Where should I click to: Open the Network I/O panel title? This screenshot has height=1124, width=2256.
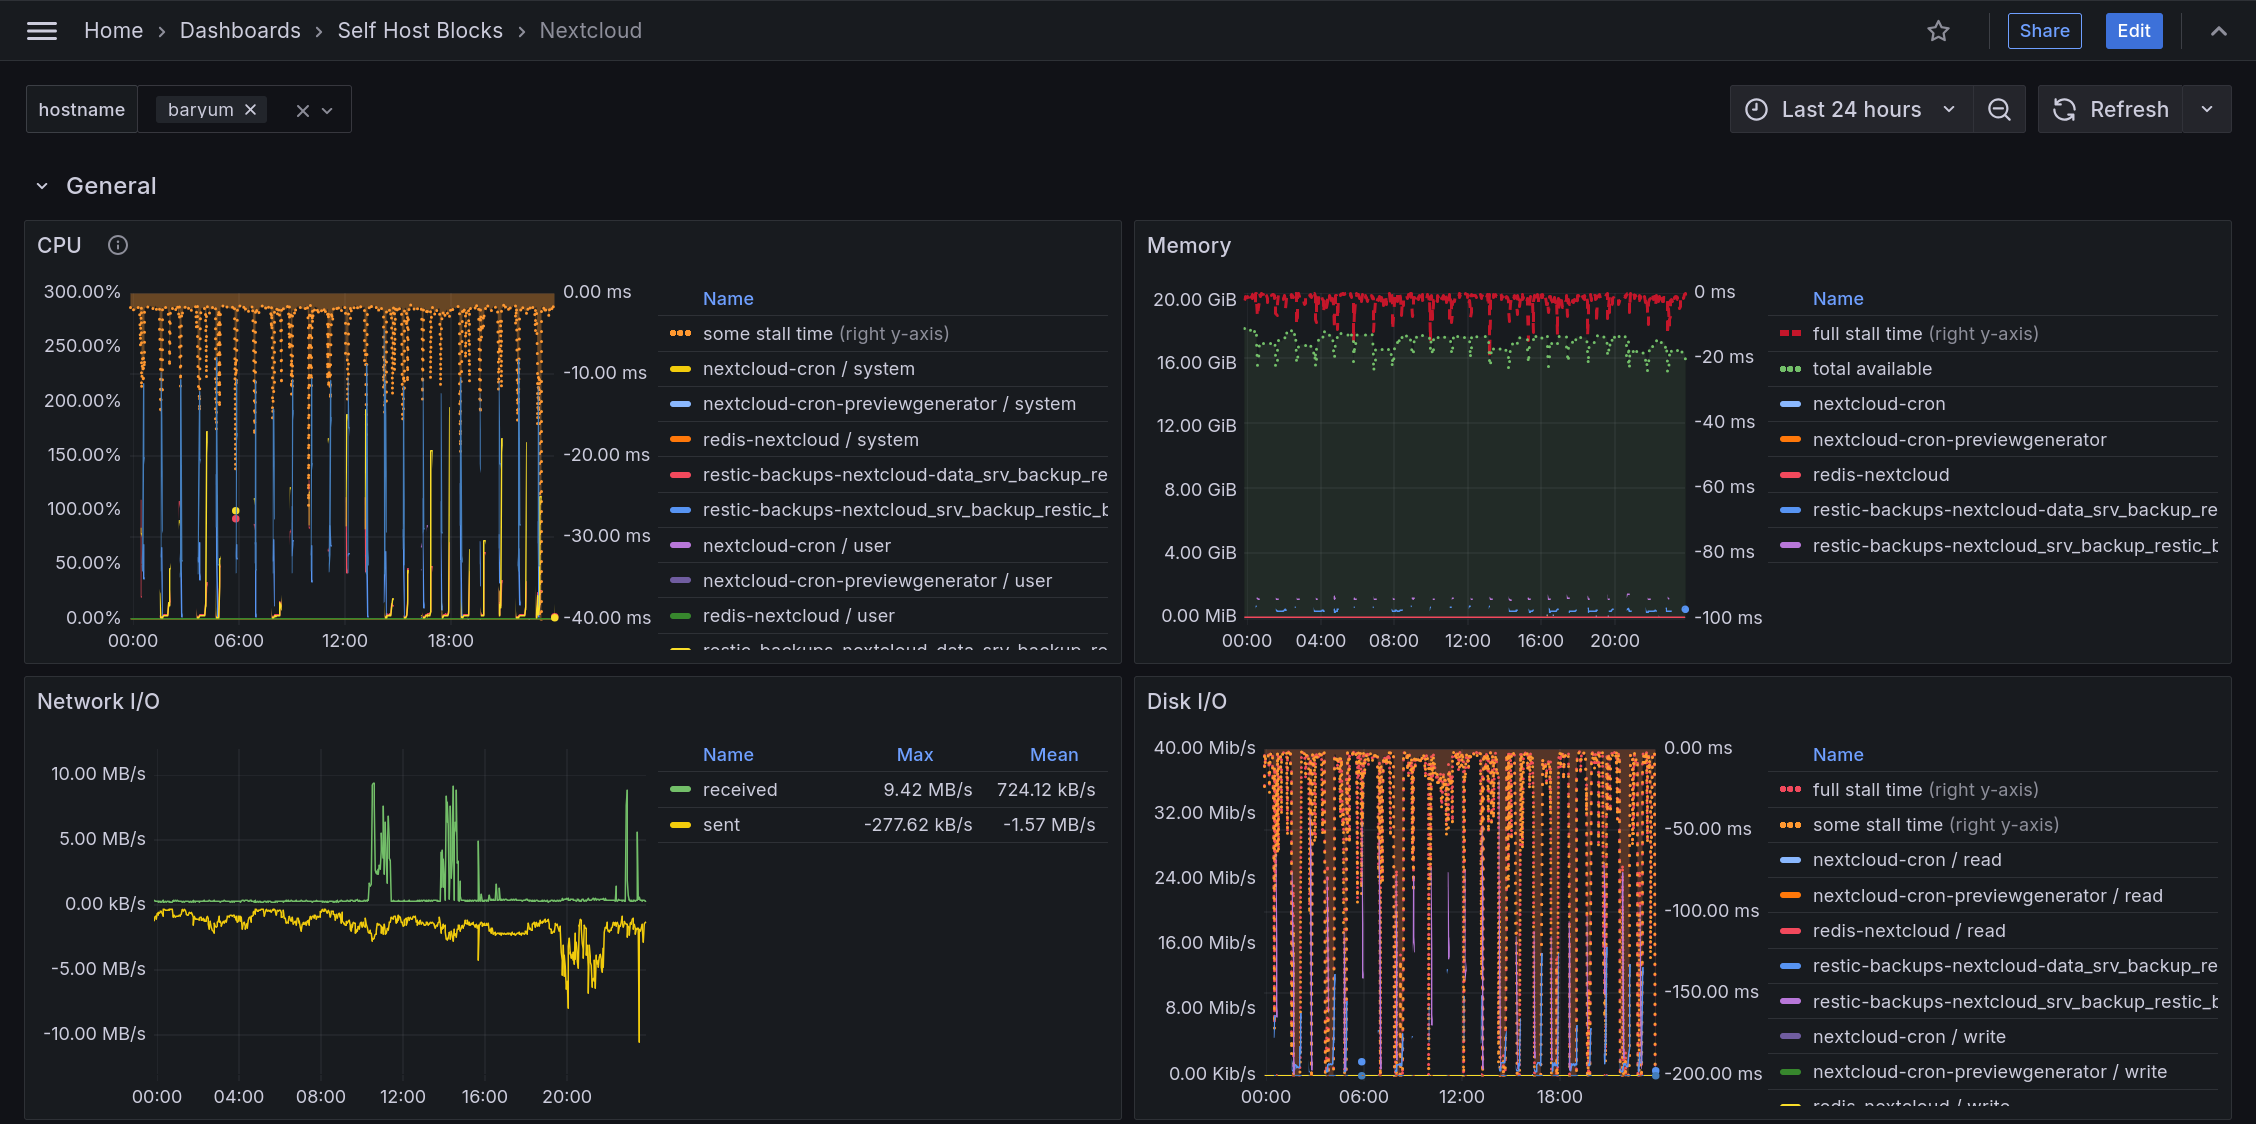pos(98,701)
